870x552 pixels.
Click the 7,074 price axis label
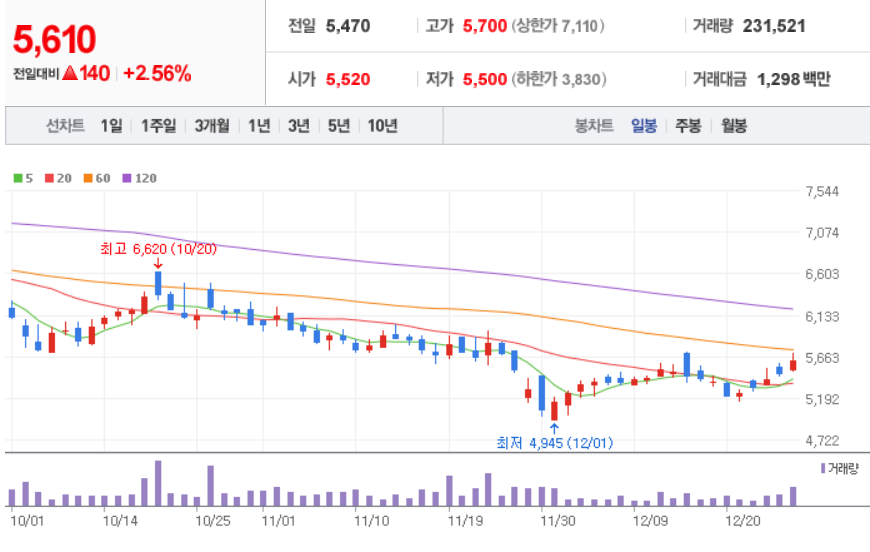tap(822, 233)
